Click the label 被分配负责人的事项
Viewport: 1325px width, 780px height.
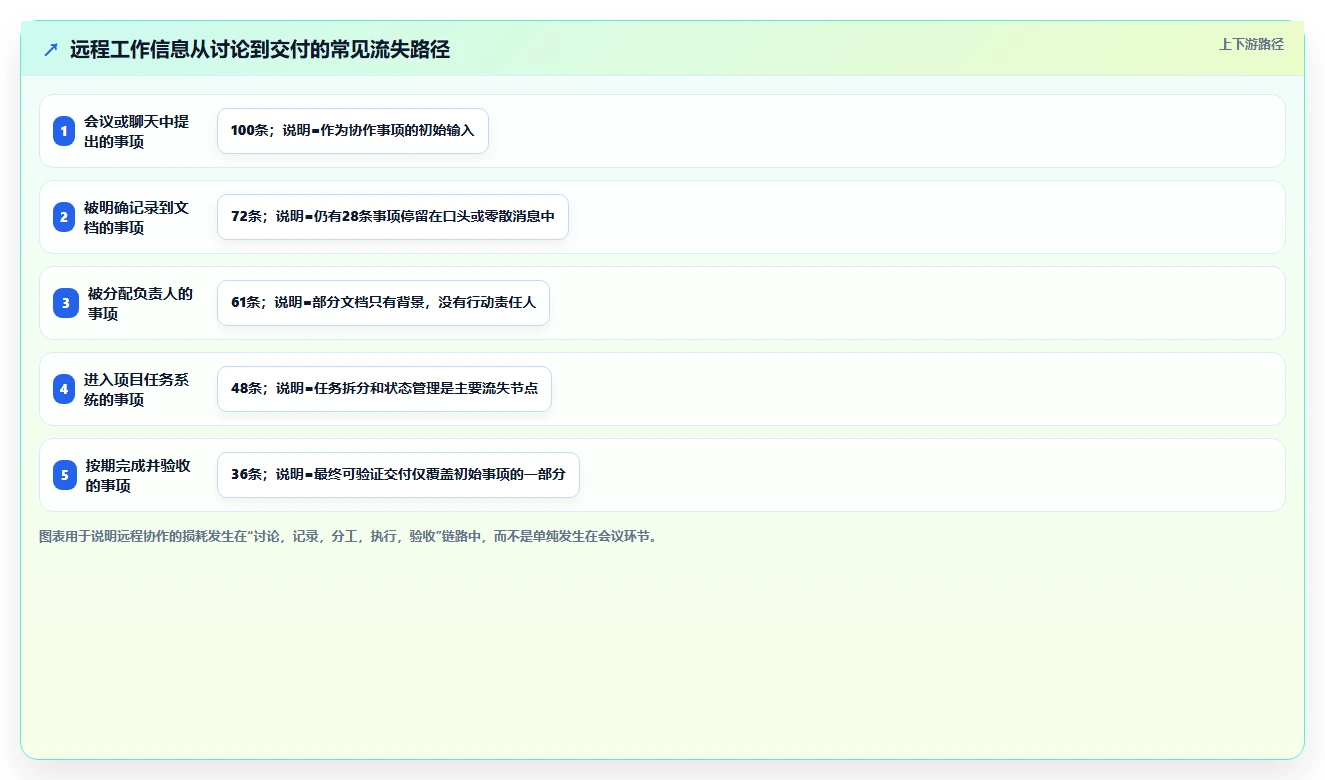click(x=140, y=303)
